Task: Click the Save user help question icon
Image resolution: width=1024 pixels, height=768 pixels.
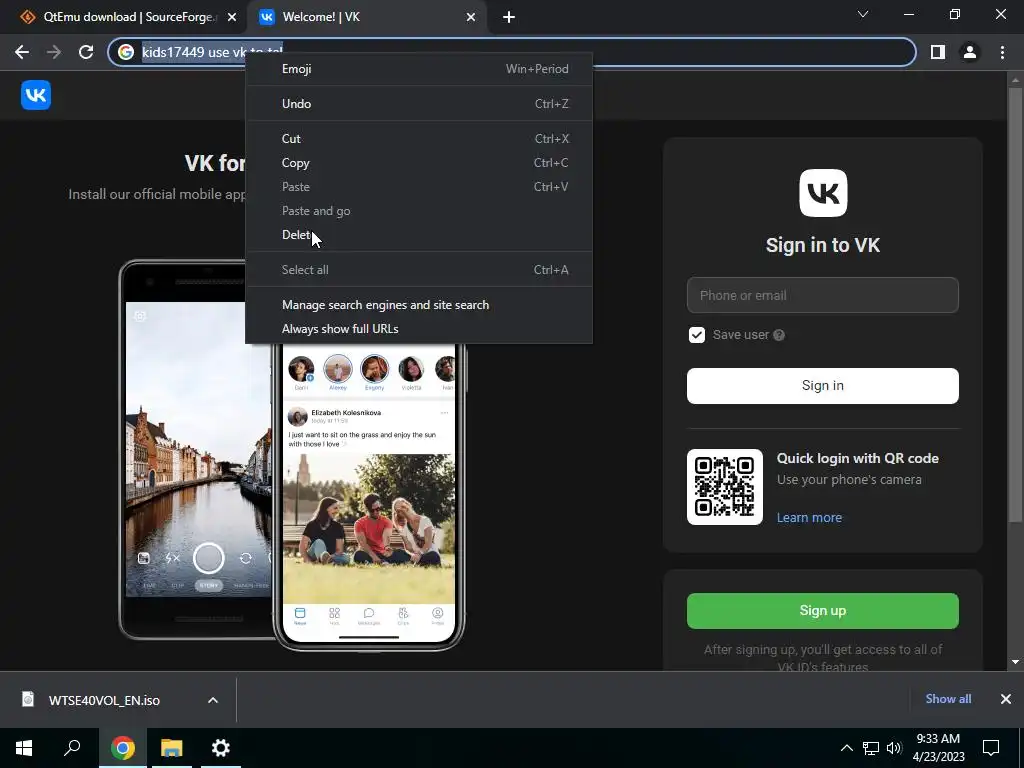Action: 778,335
